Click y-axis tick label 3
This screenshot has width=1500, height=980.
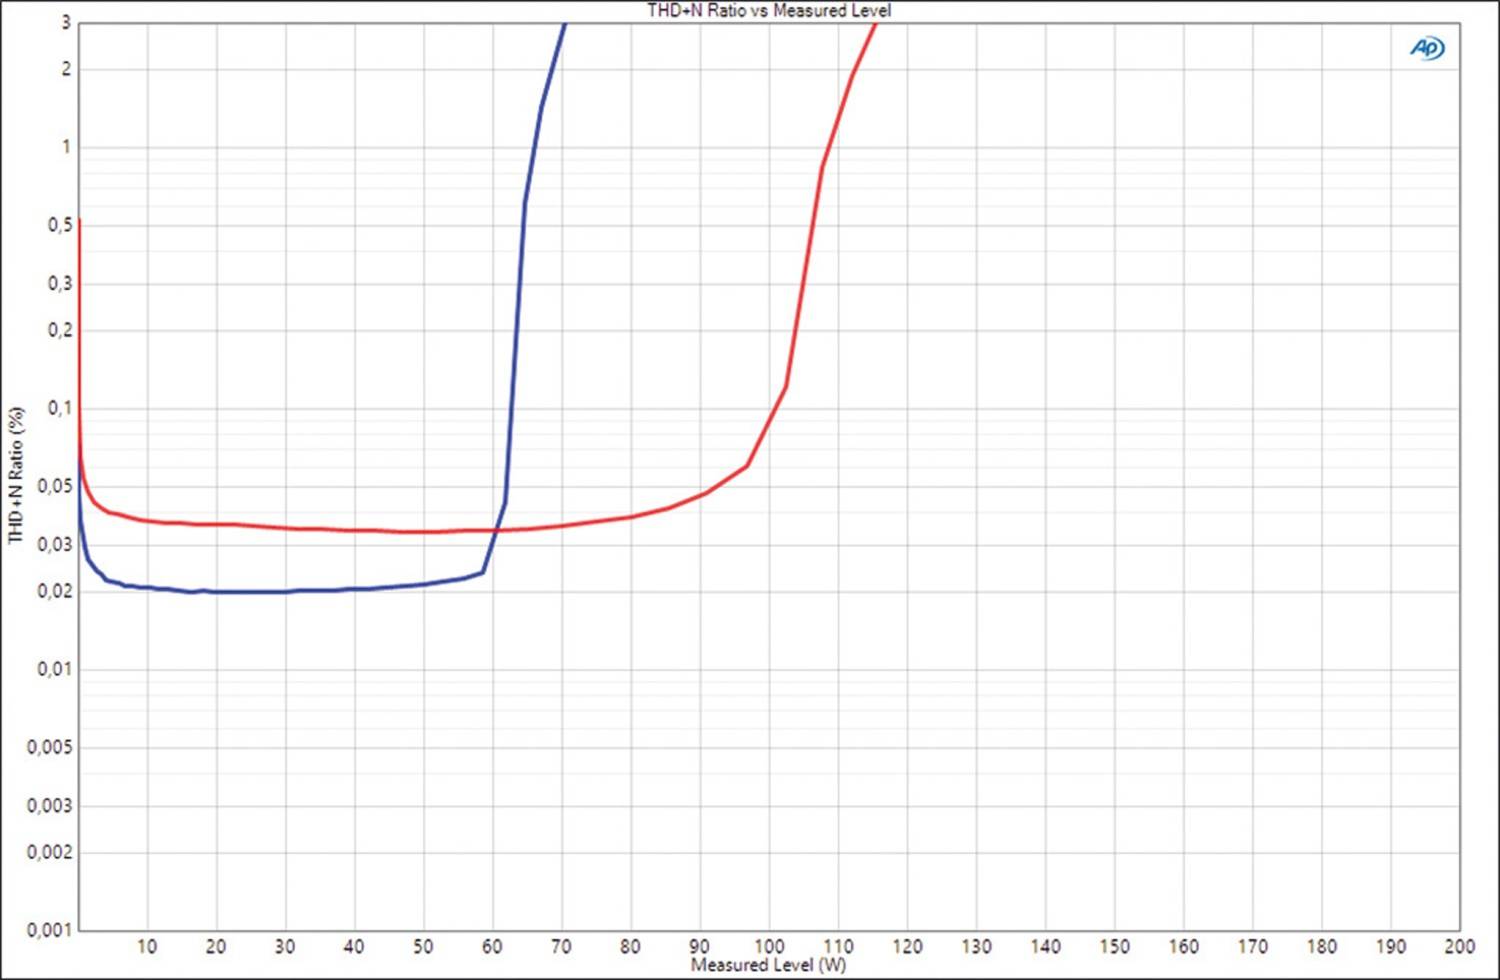point(66,22)
